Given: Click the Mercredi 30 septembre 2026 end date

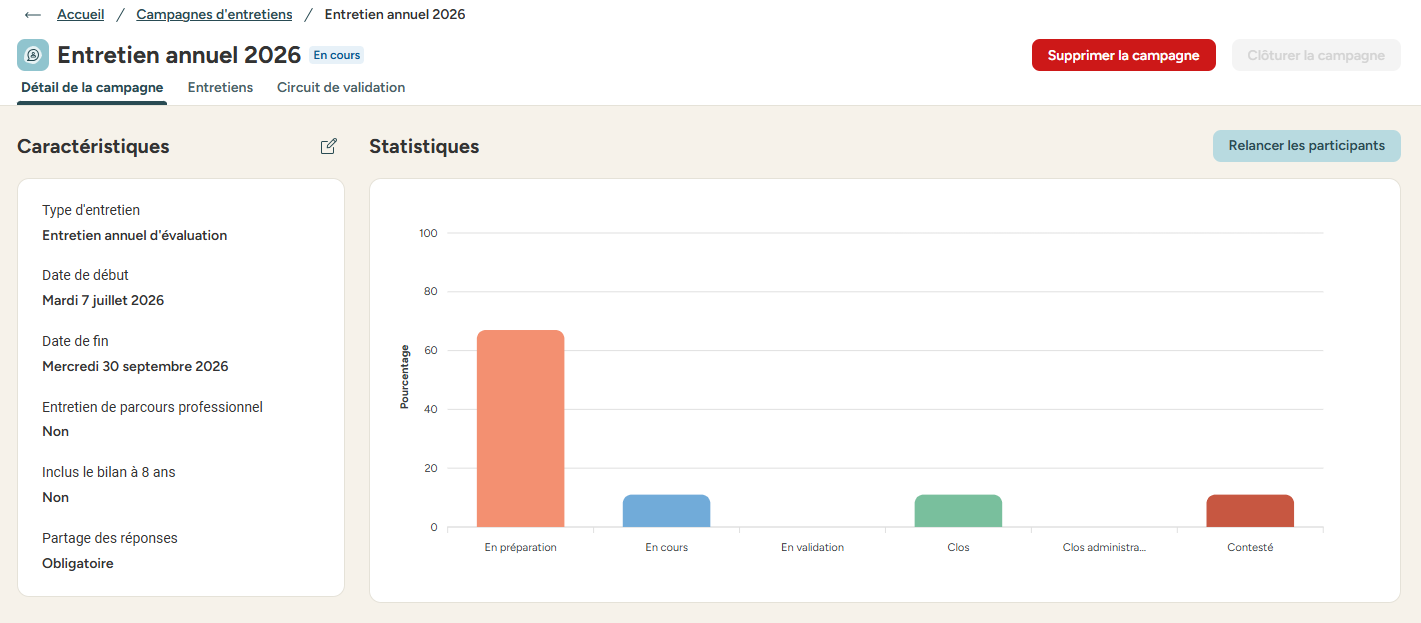Looking at the screenshot, I should pos(135,367).
